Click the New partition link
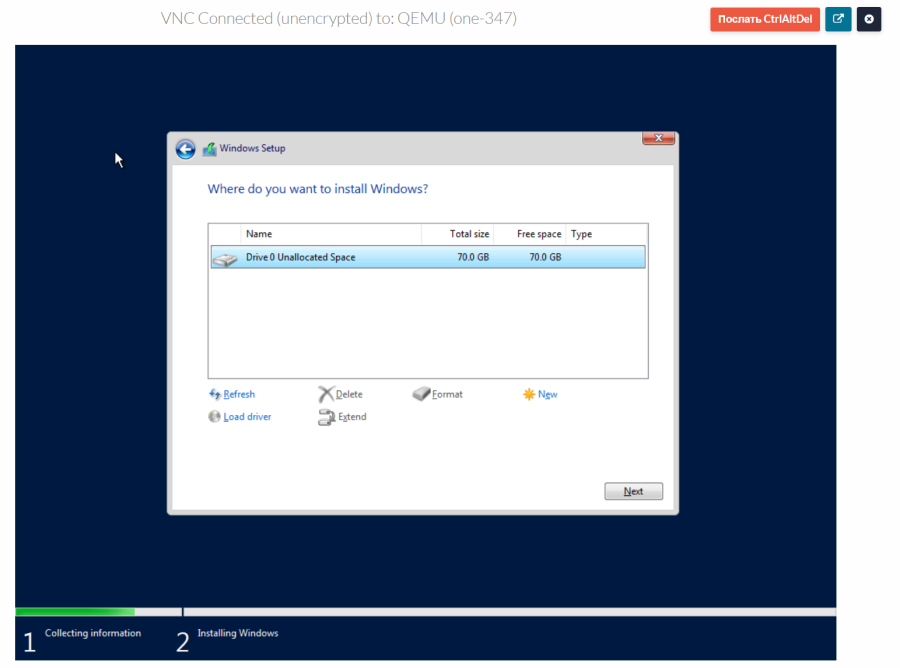The image size is (900, 668). [548, 394]
